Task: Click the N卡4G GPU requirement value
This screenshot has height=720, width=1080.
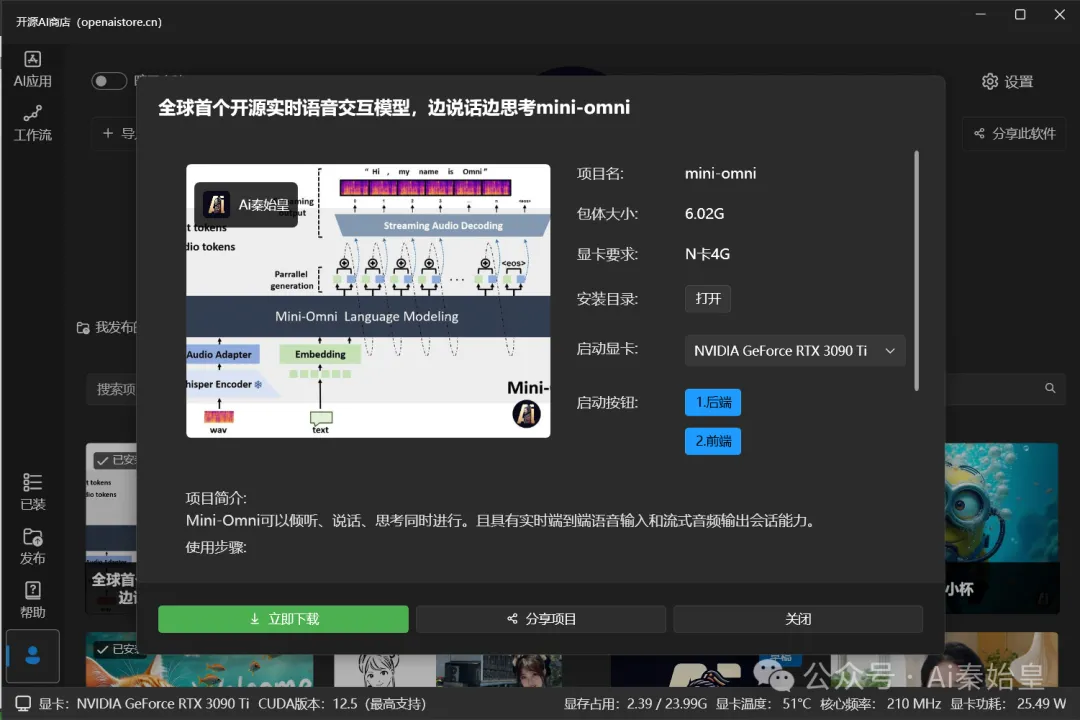Action: click(x=707, y=254)
